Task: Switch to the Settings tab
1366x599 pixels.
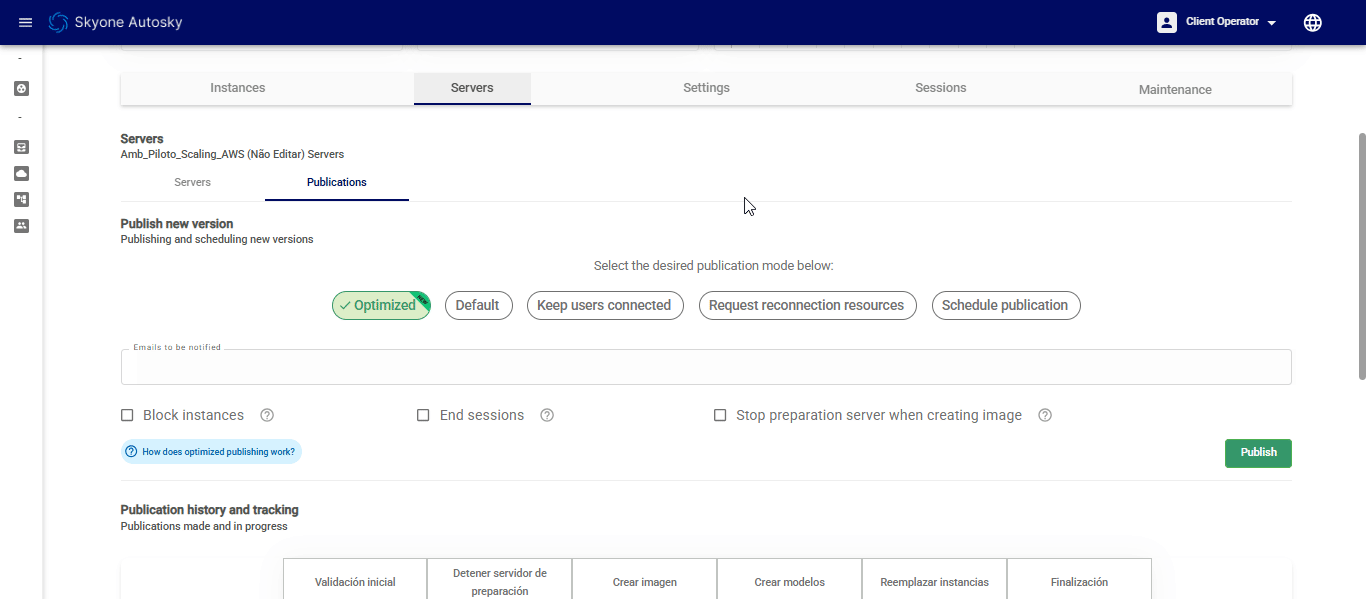Action: [706, 88]
